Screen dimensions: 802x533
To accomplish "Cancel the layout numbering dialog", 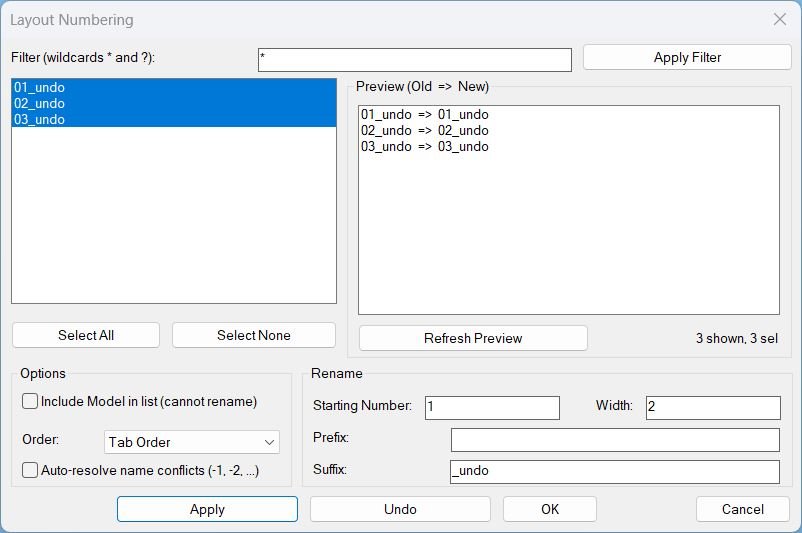I will pyautogui.click(x=743, y=509).
